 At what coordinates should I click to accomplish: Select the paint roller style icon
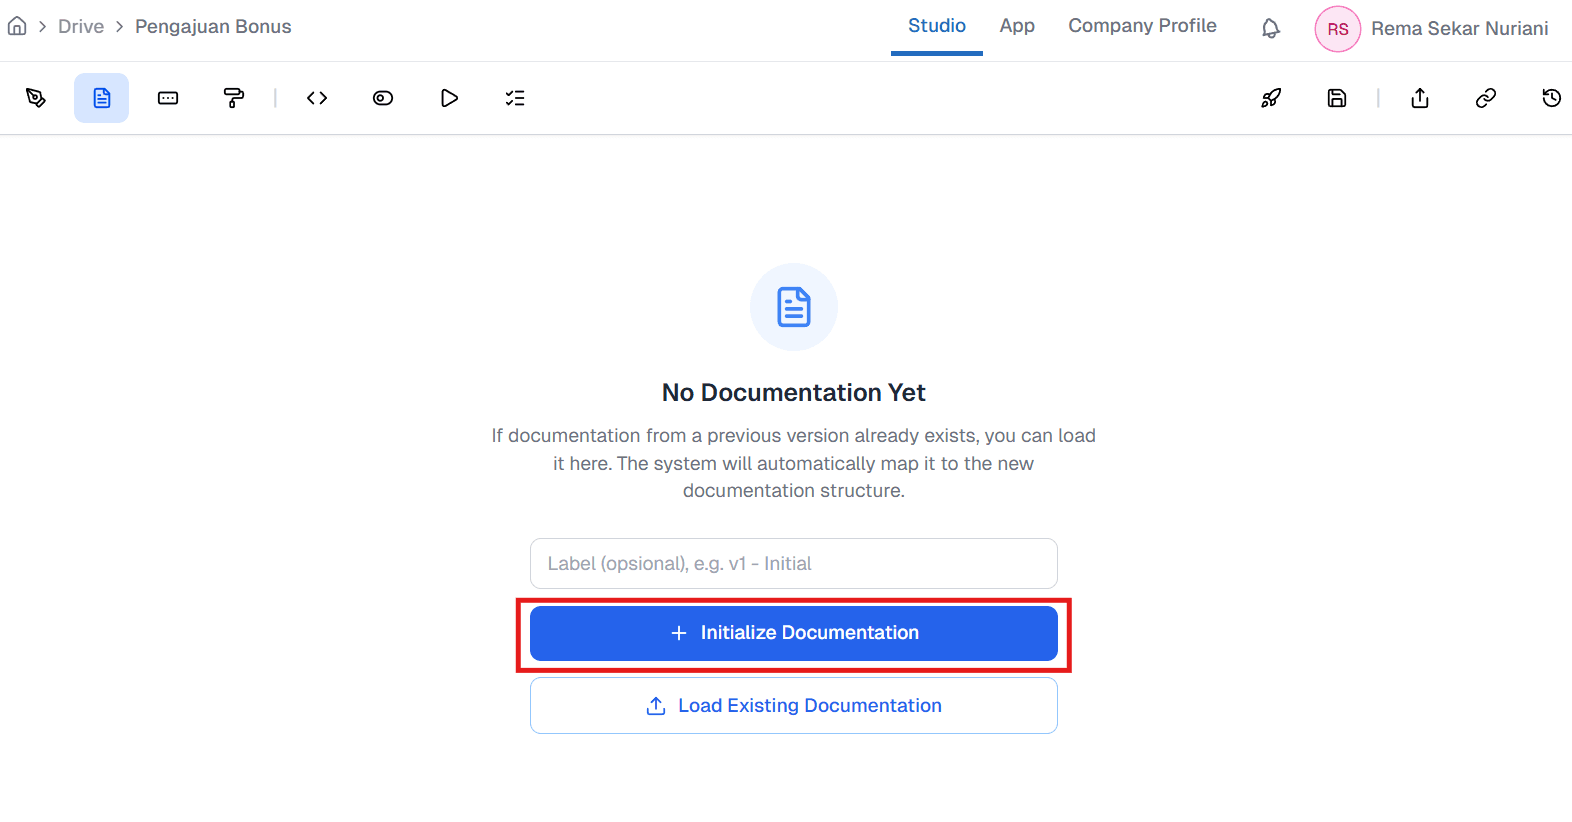(234, 98)
